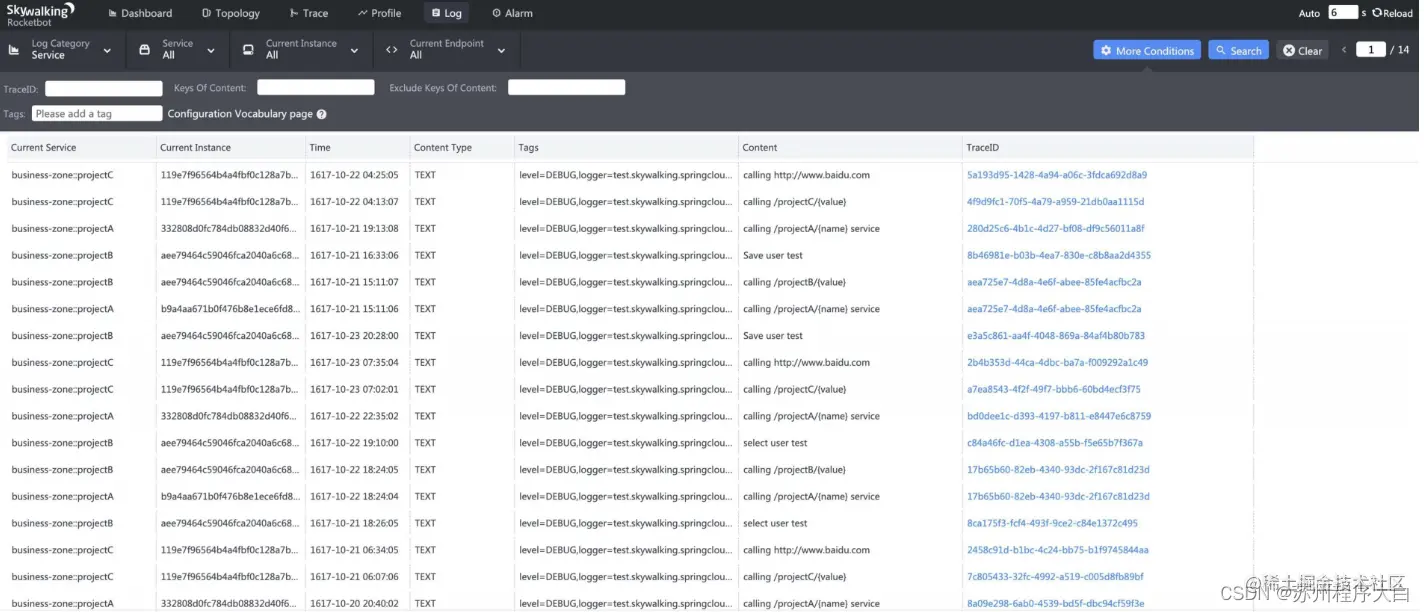
Task: Focus the Exclude Keys Of Content field
Action: pos(567,88)
